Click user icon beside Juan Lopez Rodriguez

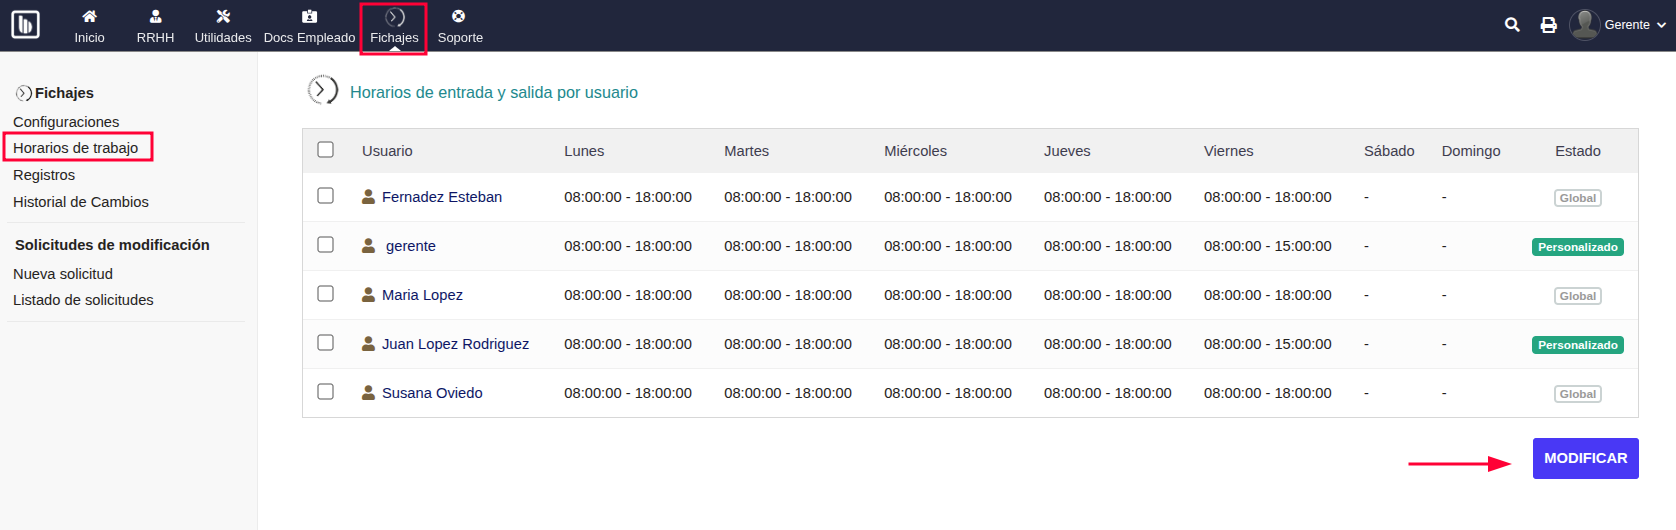coord(368,344)
